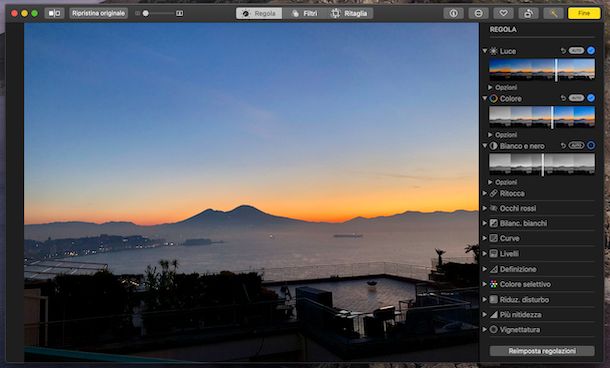
Task: Click the Vignettatura circle icon
Action: pos(494,329)
